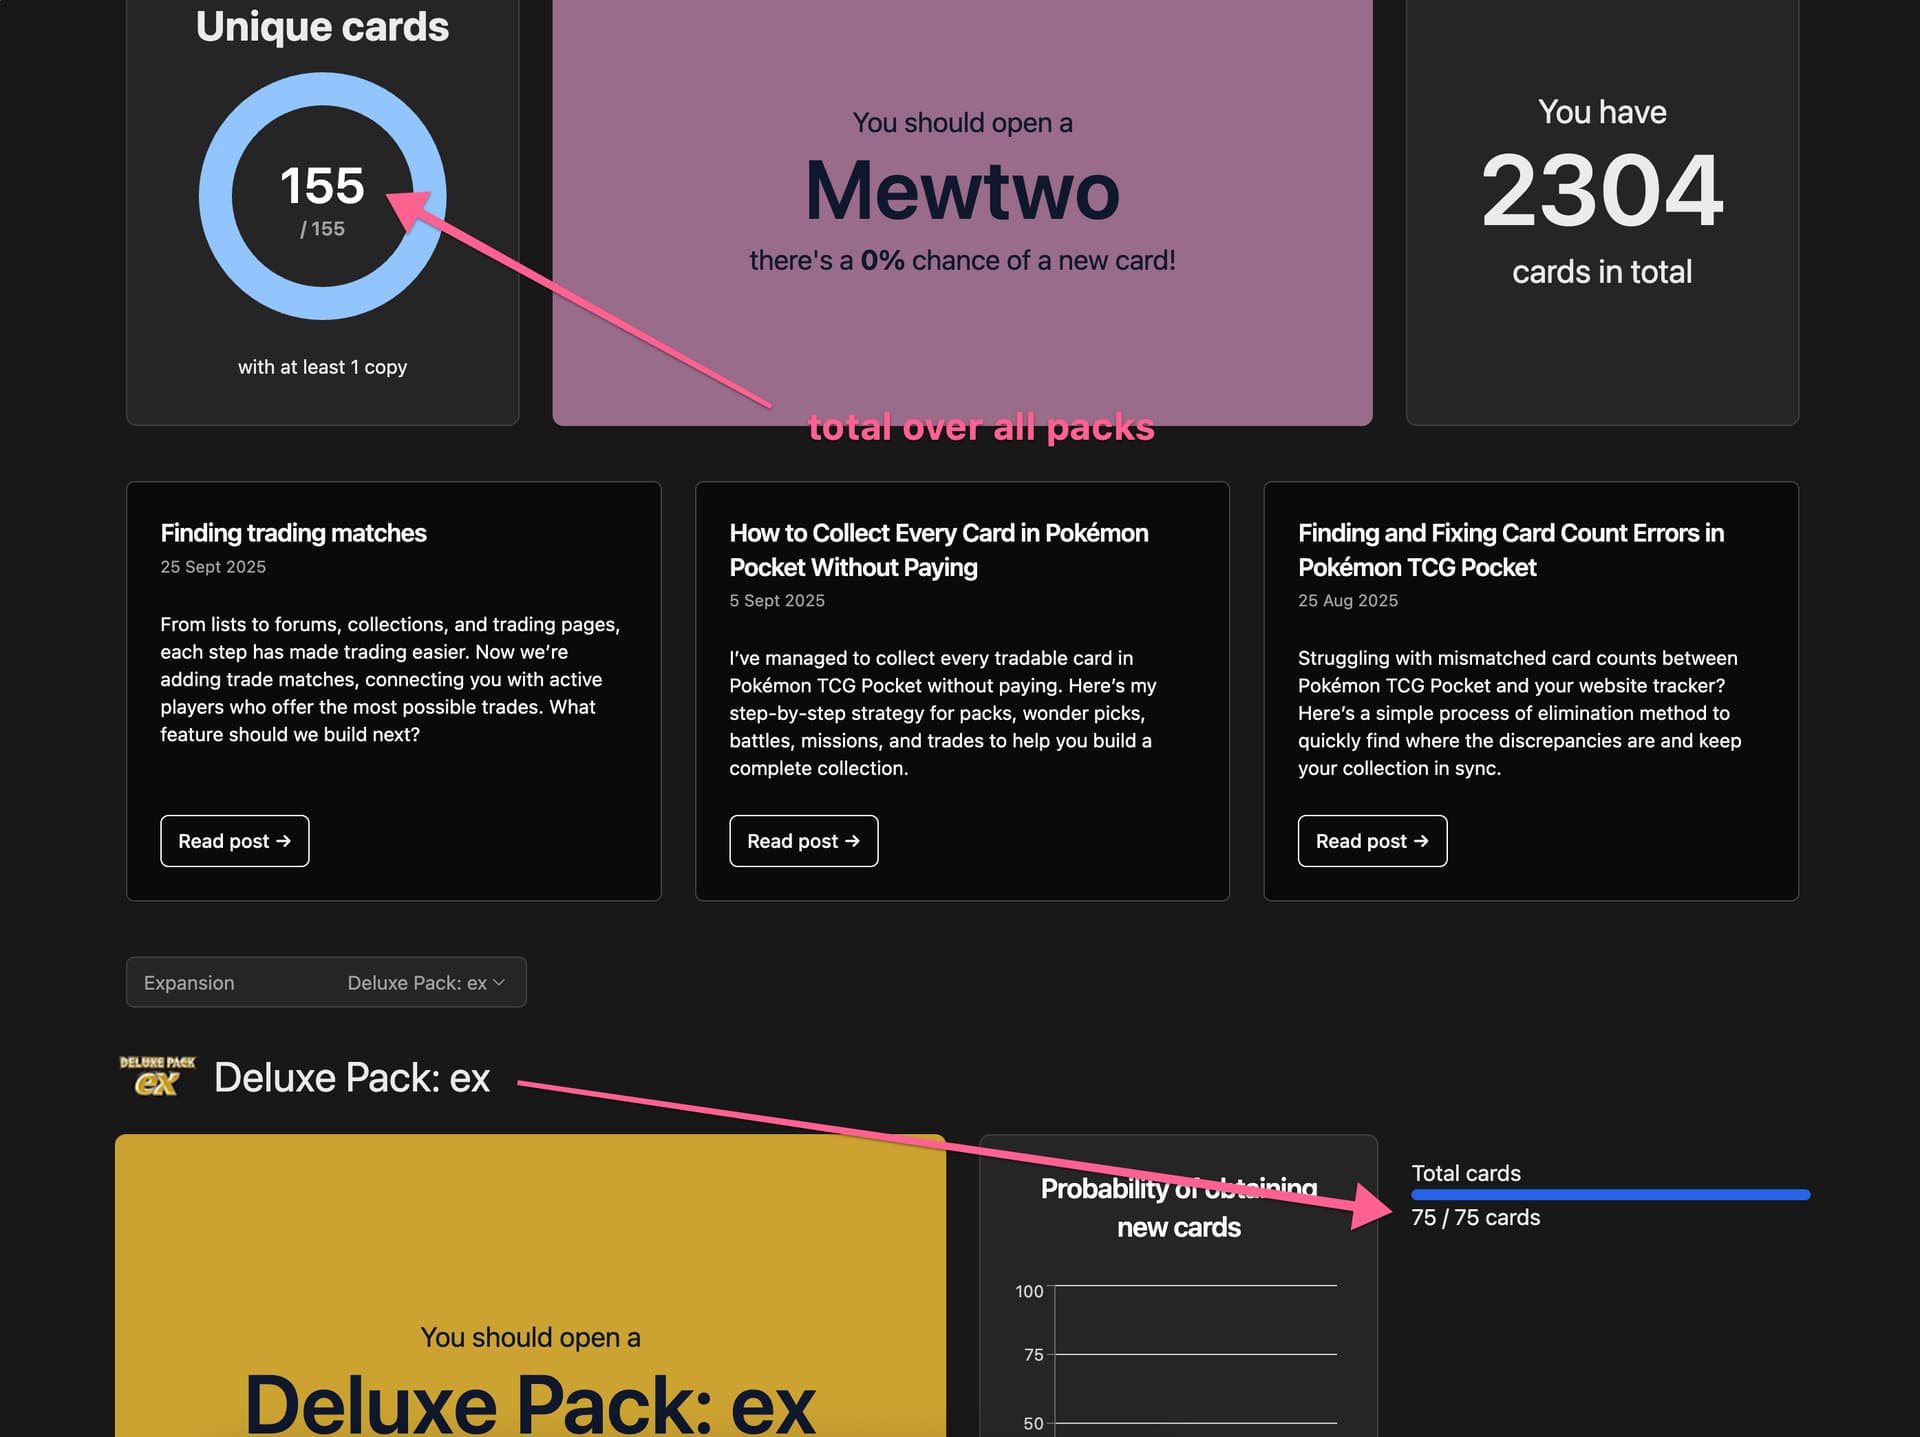
Task: Click the 75 / 75 cards label
Action: point(1475,1217)
